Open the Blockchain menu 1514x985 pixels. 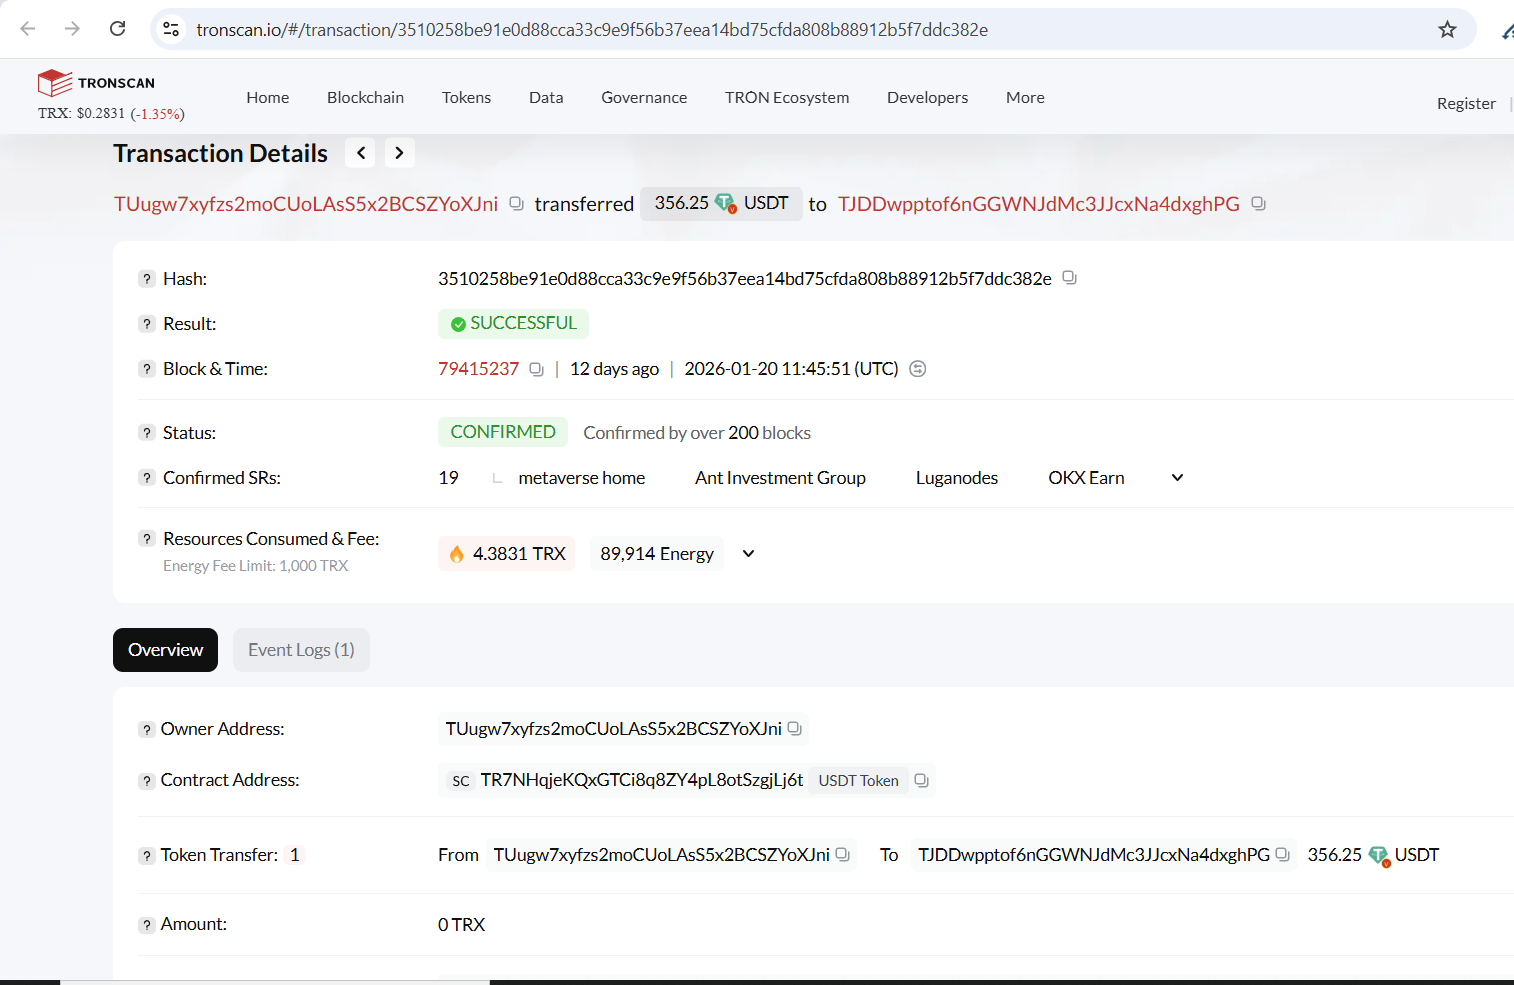(365, 97)
